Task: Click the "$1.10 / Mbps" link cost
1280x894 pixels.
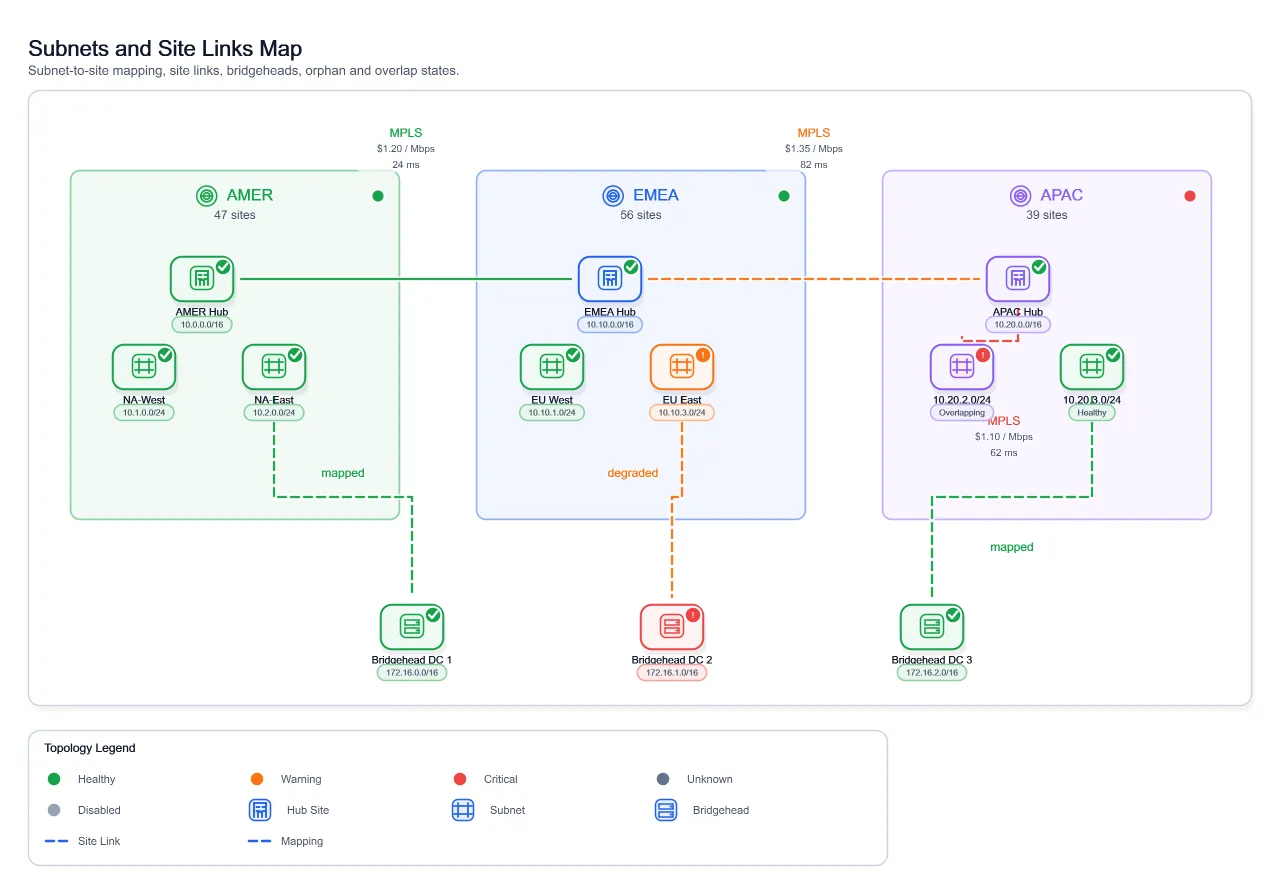Action: (x=1004, y=437)
